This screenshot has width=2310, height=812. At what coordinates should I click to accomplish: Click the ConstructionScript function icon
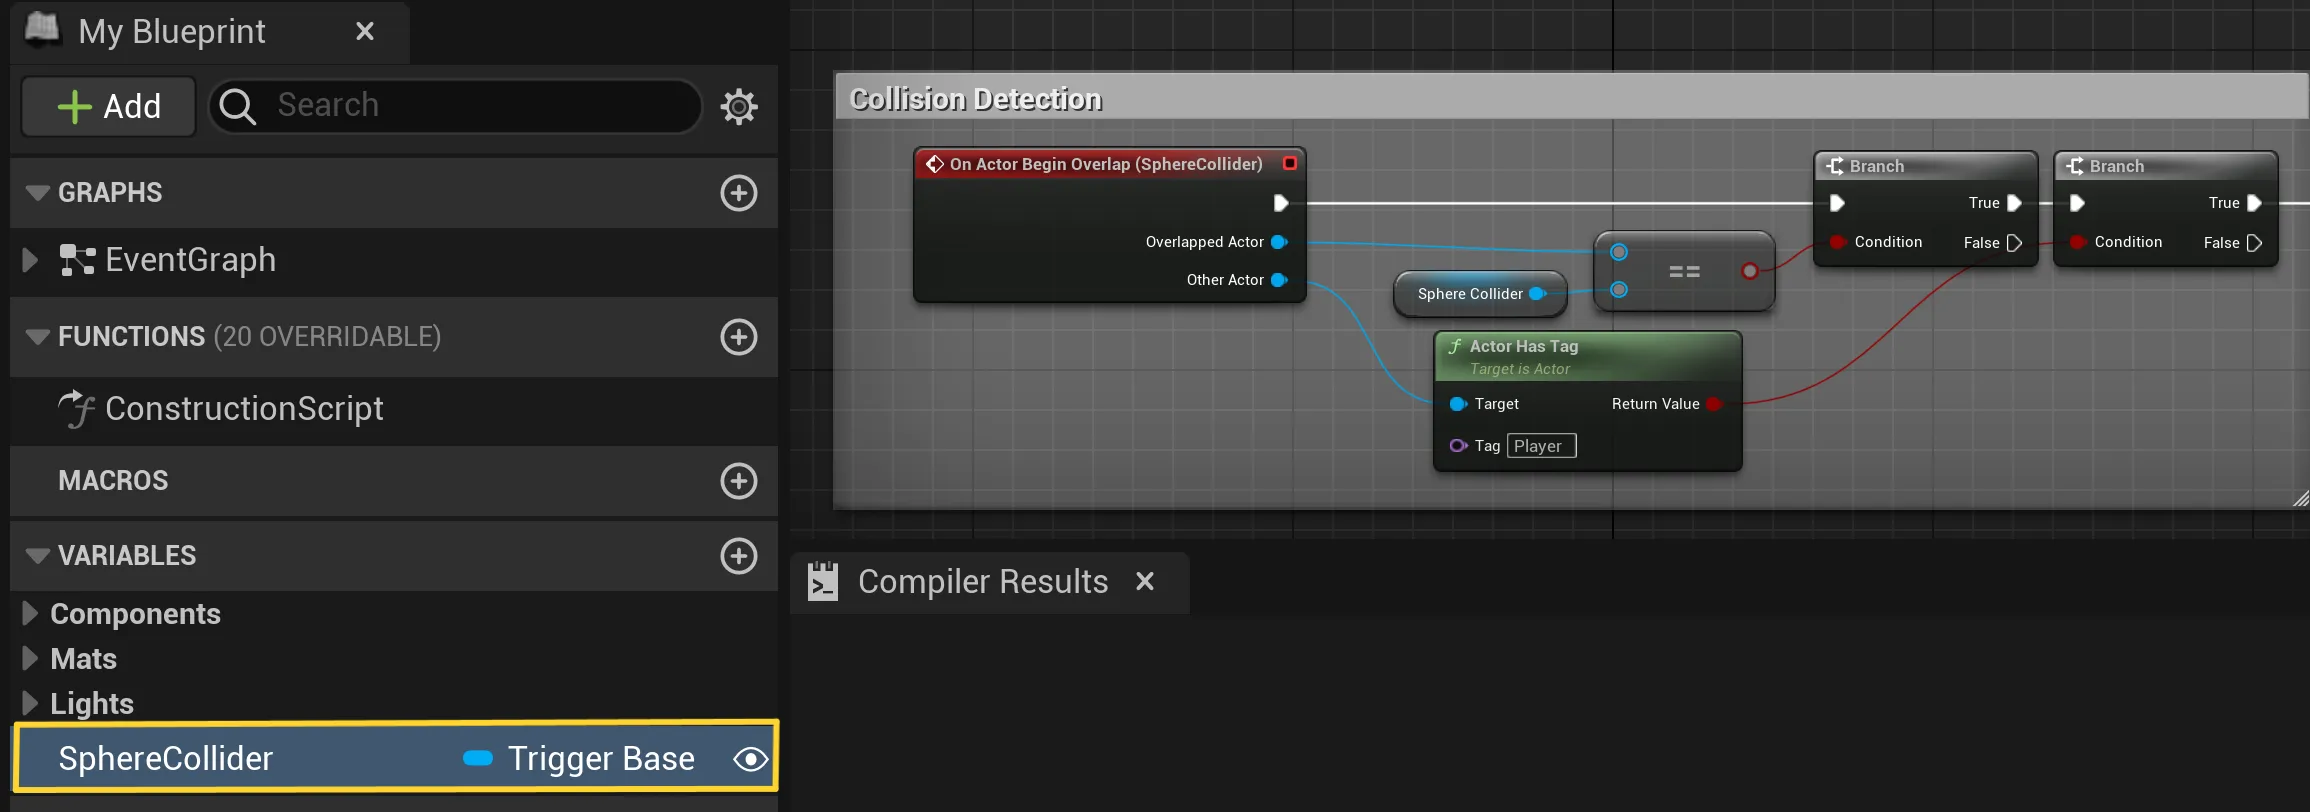click(x=76, y=409)
